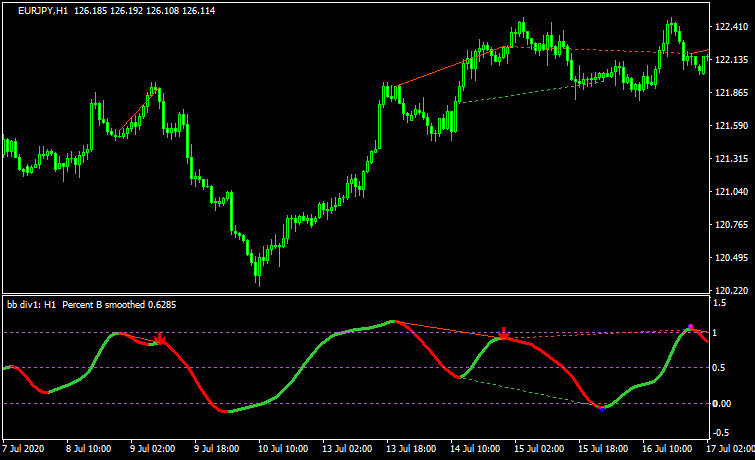Select the 7 Jul 2020 date label
This screenshot has height=460, width=755.
(x=27, y=450)
